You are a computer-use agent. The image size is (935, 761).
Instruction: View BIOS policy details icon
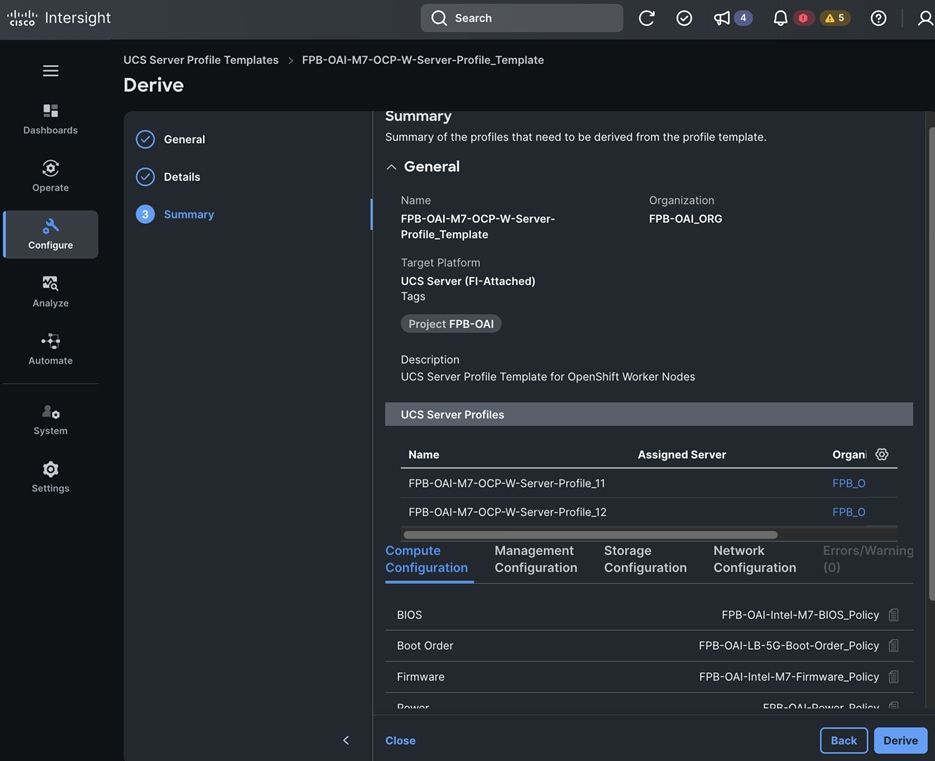point(893,615)
